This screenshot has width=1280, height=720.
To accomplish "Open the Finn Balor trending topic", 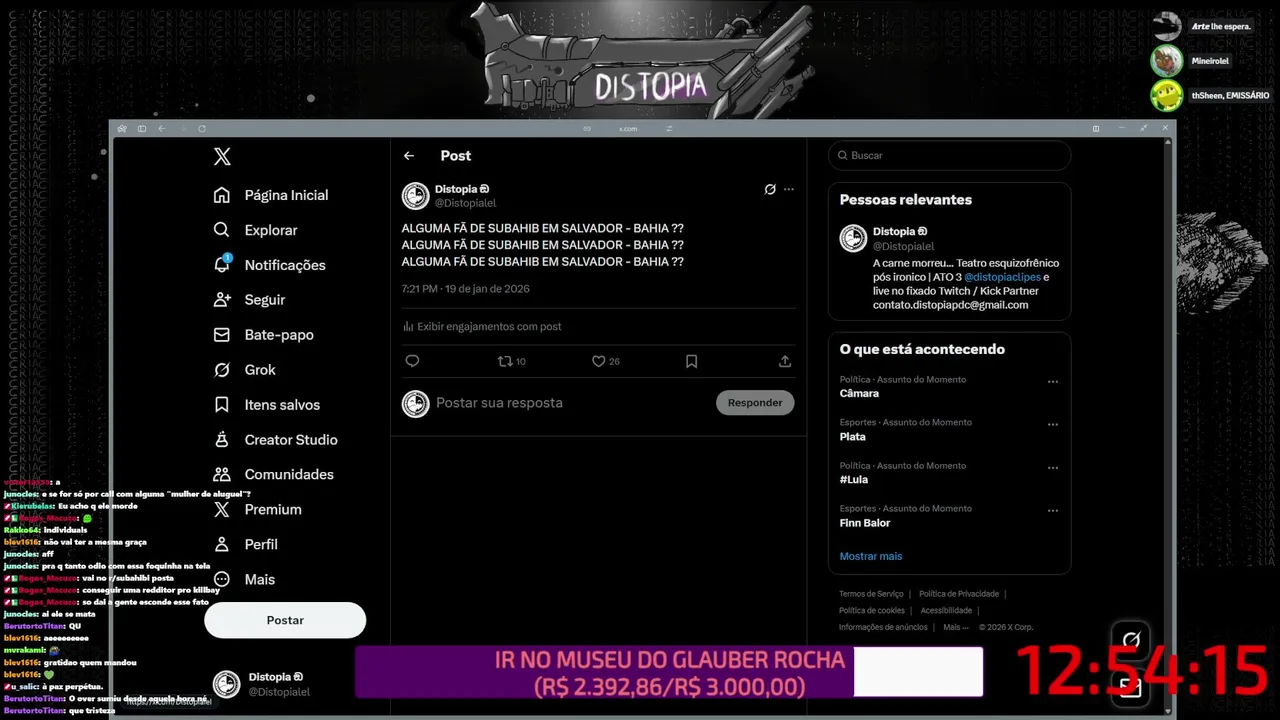I will 865,523.
